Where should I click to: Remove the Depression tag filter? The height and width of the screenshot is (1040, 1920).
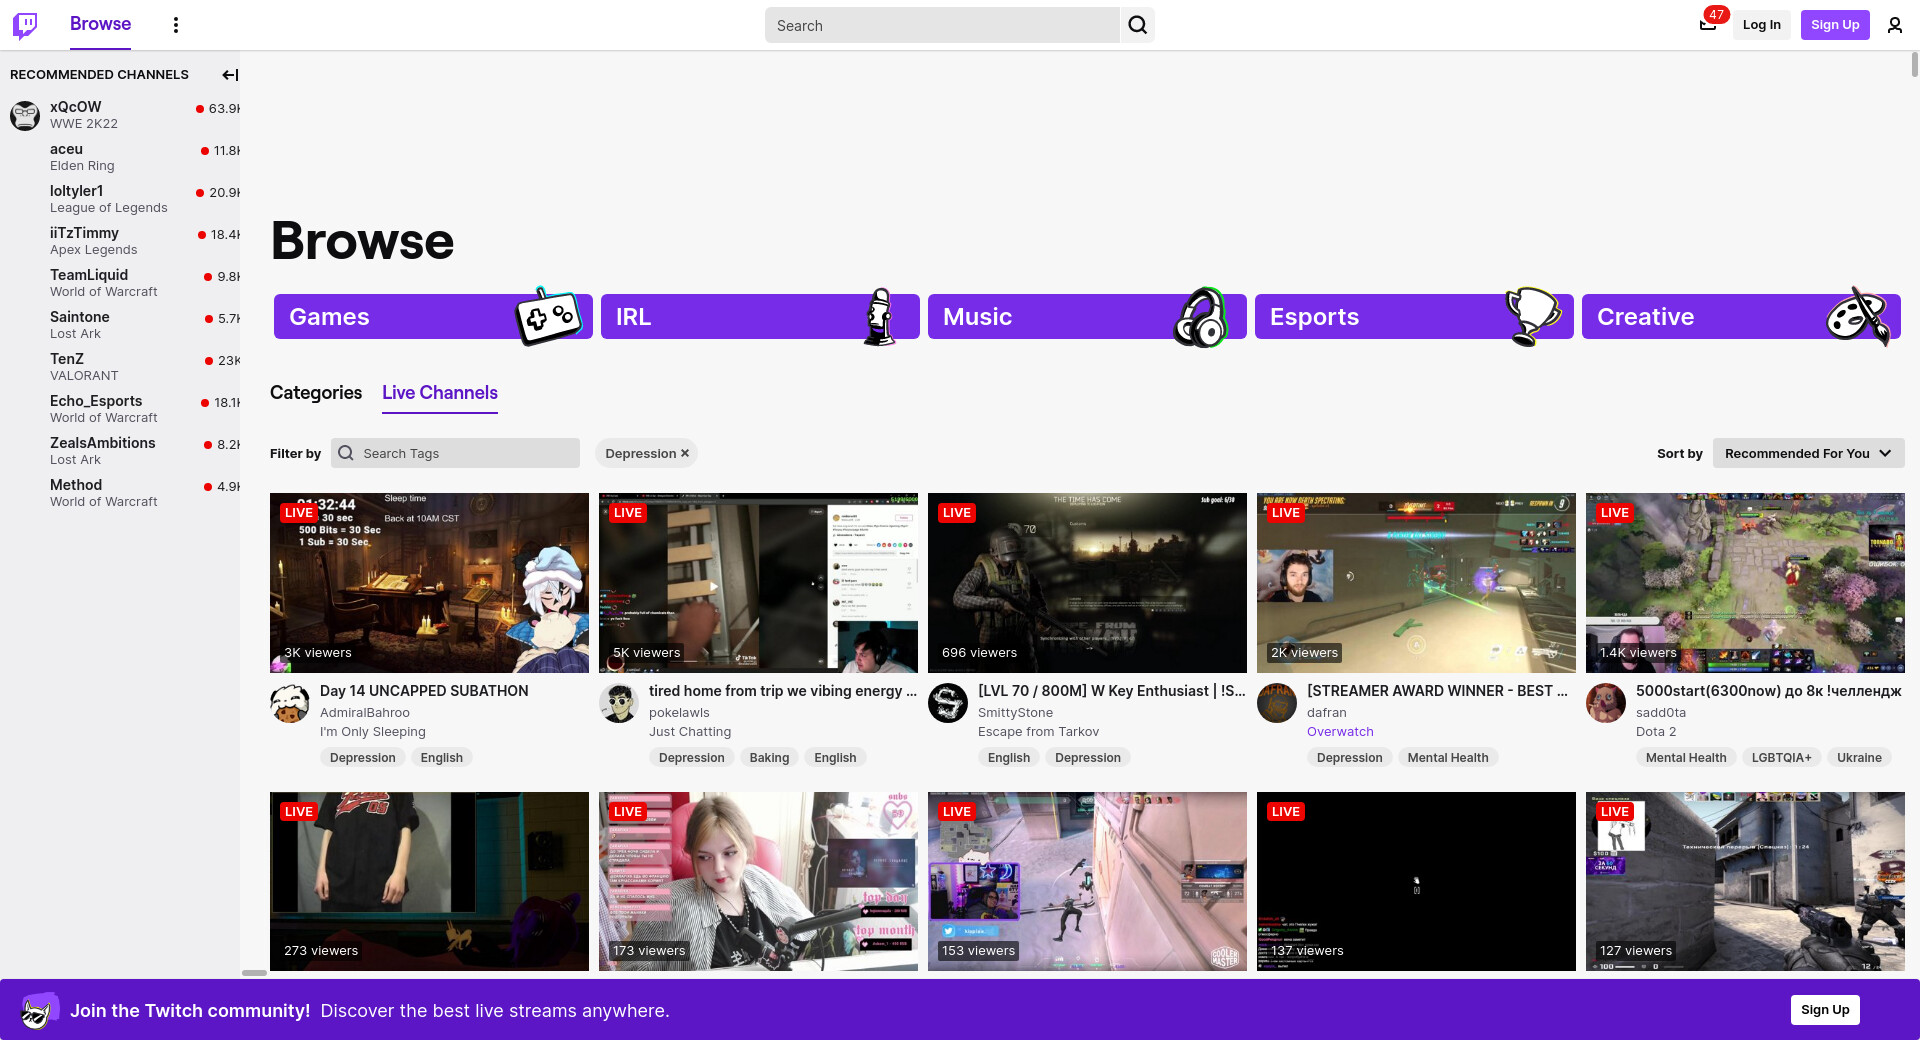(x=685, y=453)
